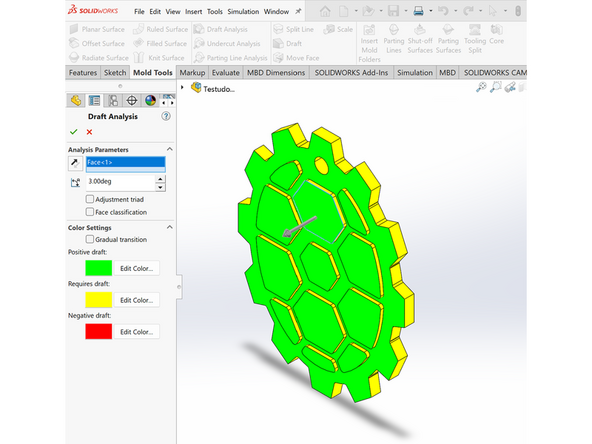The height and width of the screenshot is (444, 592).
Task: Open DimXpertManager crosshair tab
Action: 131,100
